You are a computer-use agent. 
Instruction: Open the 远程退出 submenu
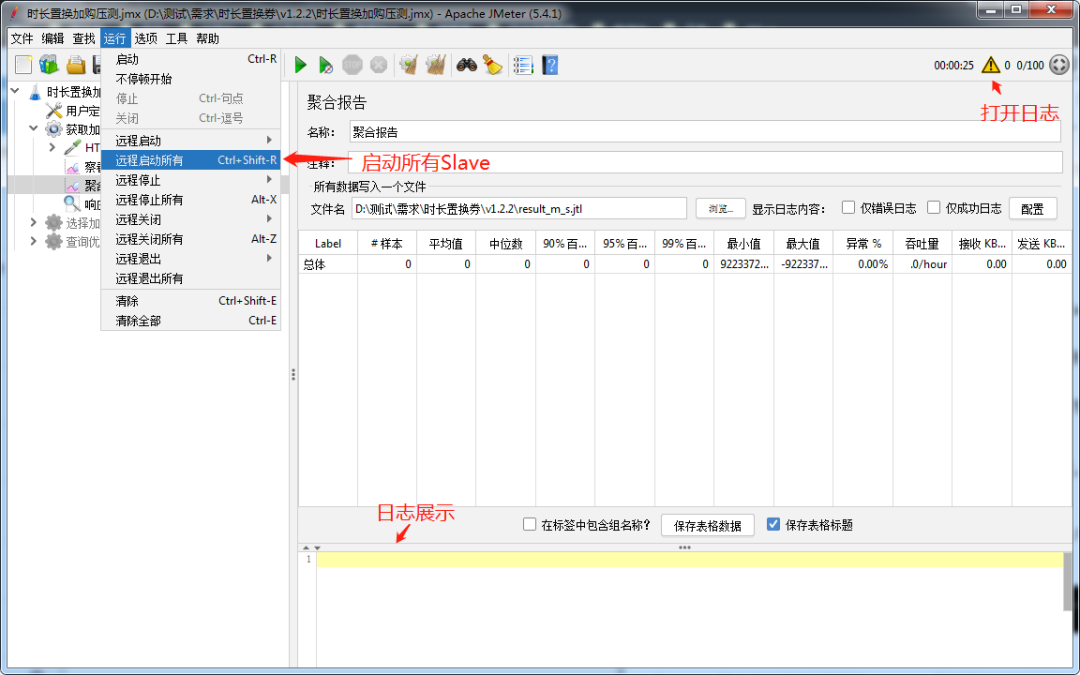[191, 258]
